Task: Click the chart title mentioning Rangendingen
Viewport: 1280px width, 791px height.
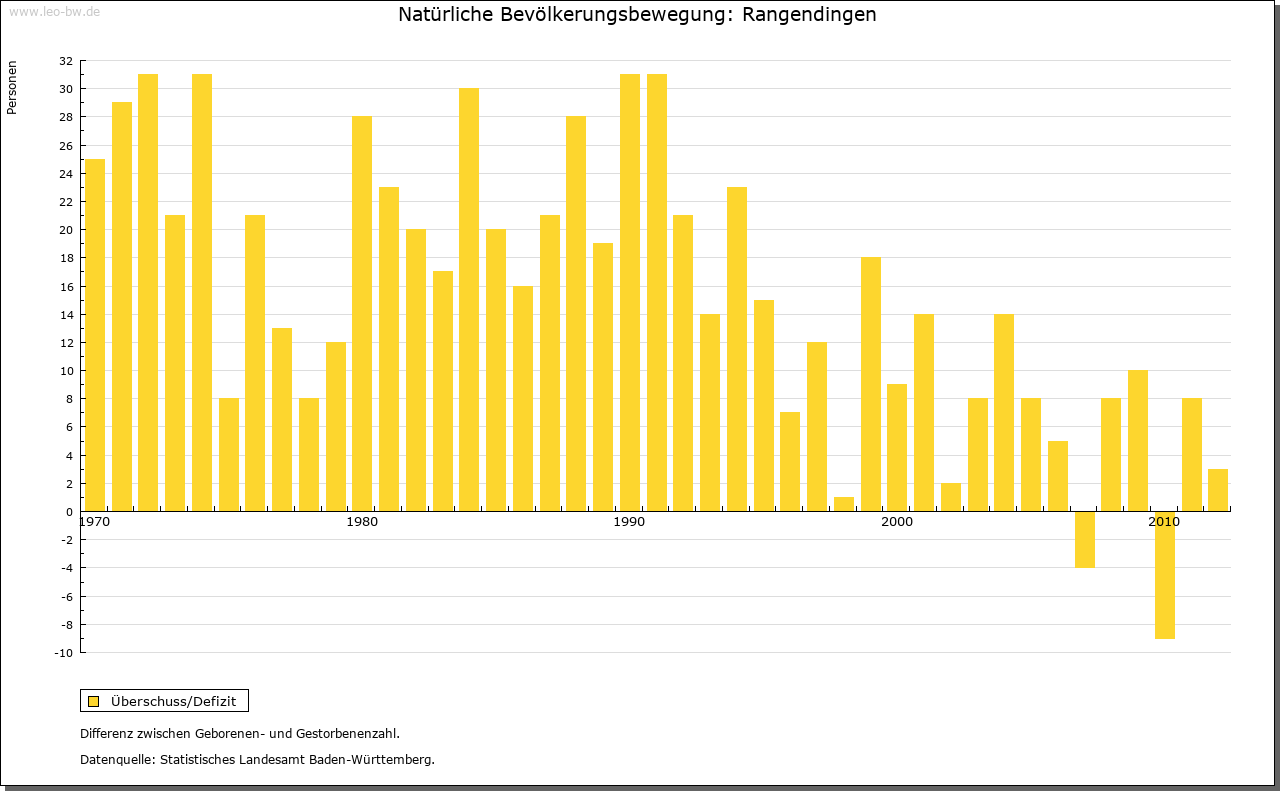Action: pyautogui.click(x=637, y=15)
